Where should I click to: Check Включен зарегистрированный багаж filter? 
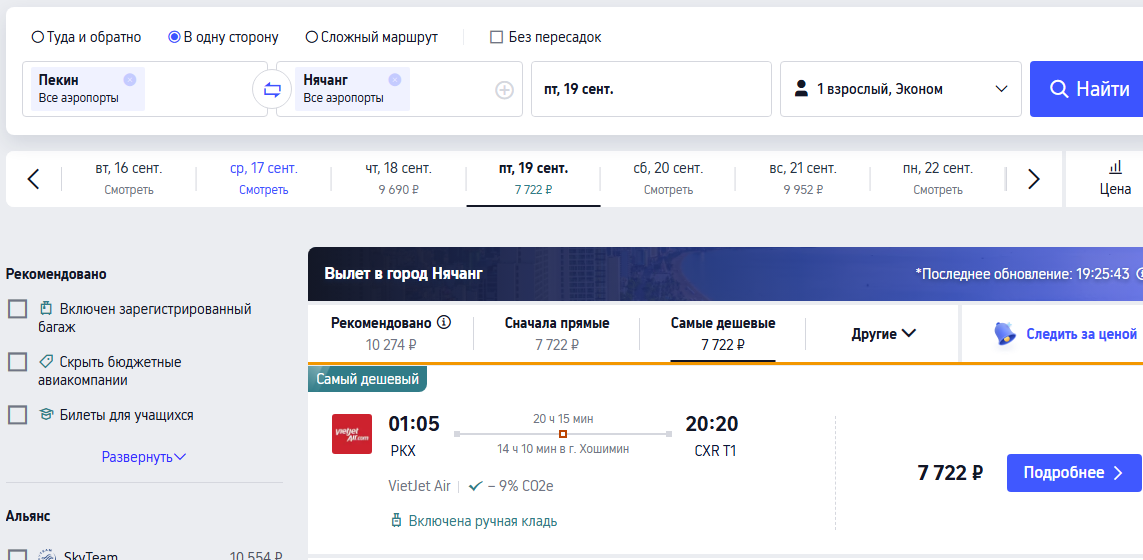17,309
